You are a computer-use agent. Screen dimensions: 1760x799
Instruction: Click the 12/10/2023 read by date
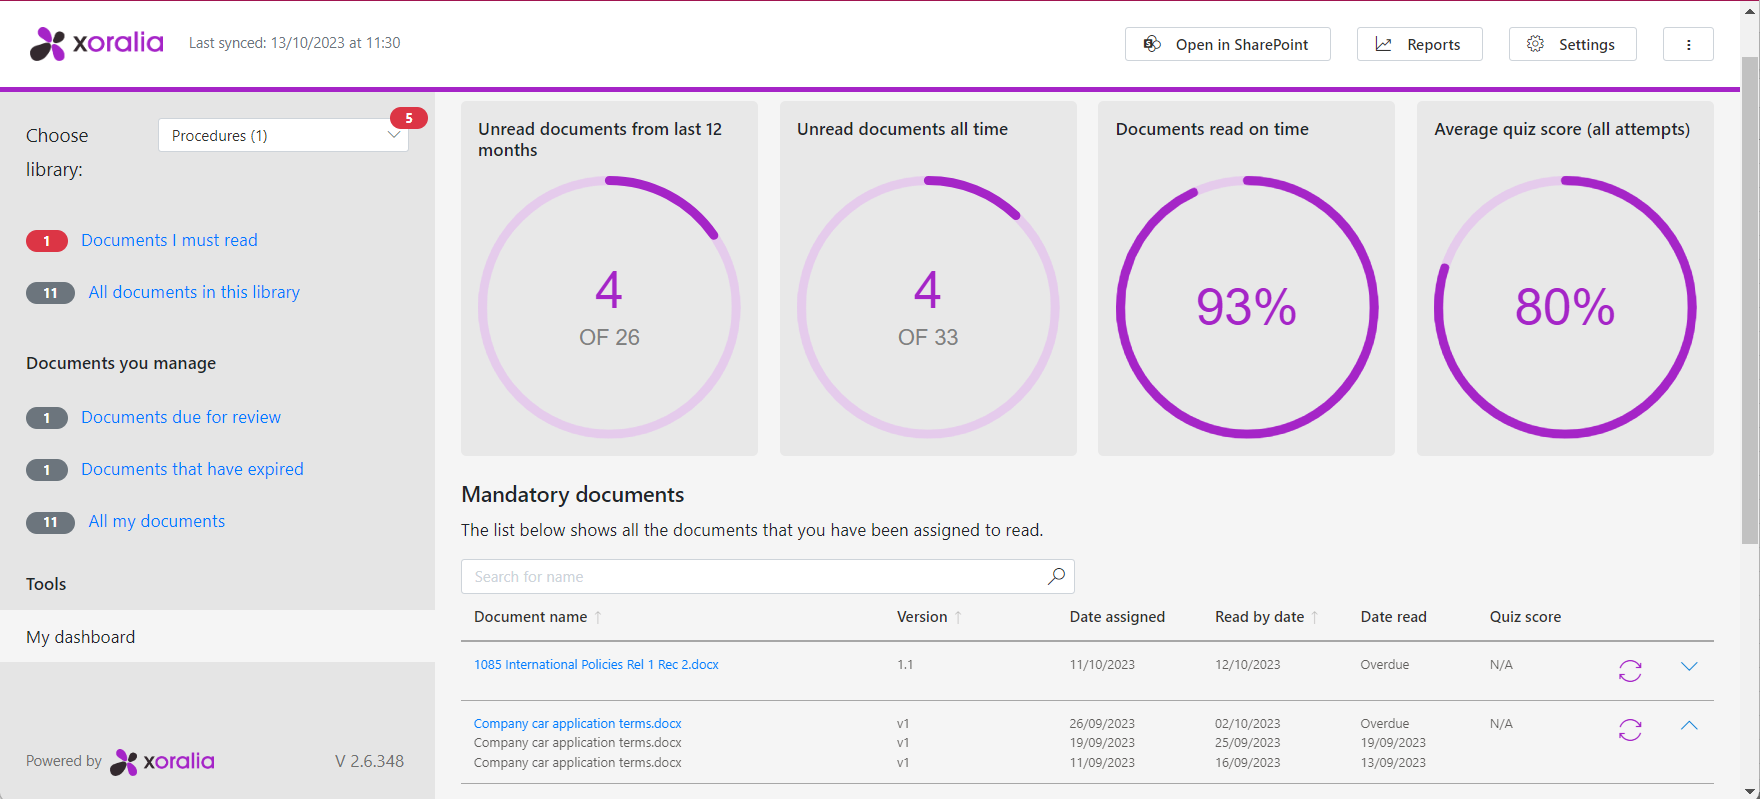pyautogui.click(x=1247, y=664)
